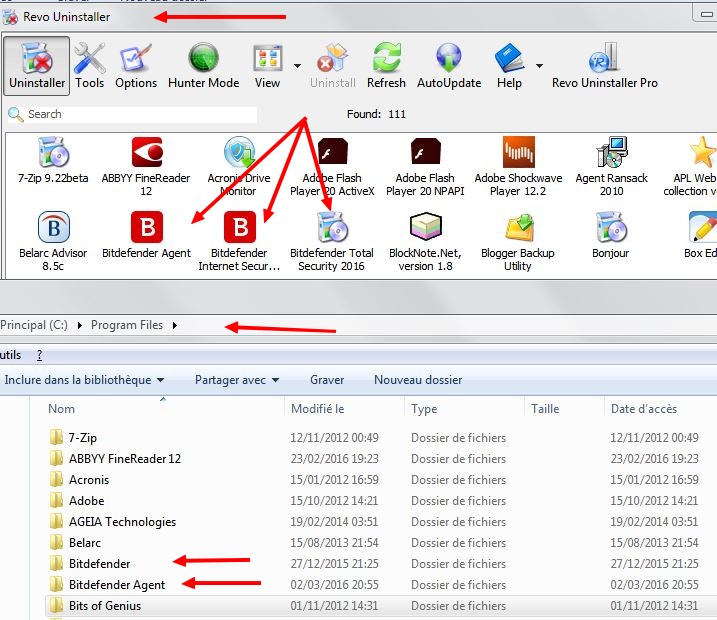Expand arrow after Program Files breadcrumb
The image size is (717, 620).
[x=175, y=326]
